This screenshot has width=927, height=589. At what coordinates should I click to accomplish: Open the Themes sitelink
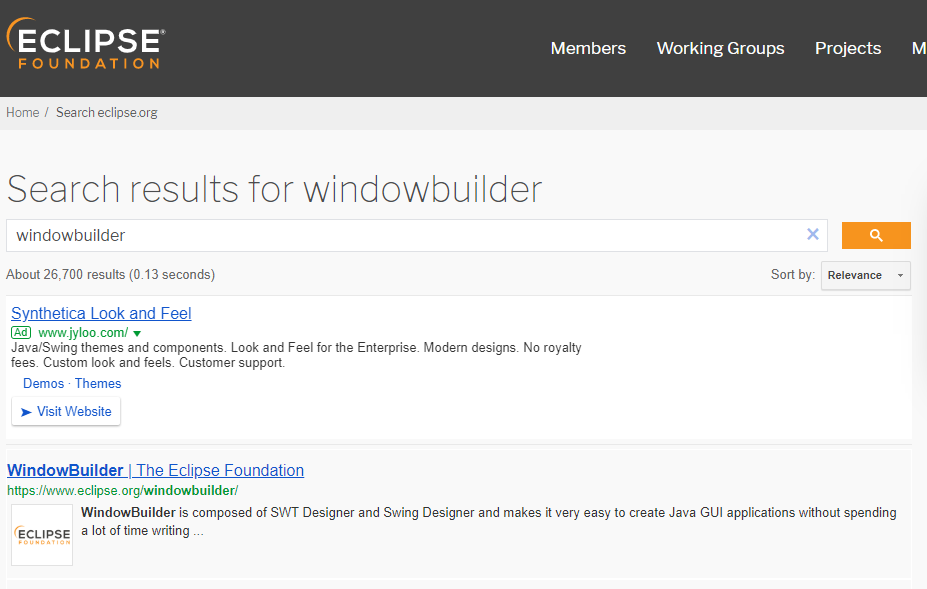click(x=98, y=383)
